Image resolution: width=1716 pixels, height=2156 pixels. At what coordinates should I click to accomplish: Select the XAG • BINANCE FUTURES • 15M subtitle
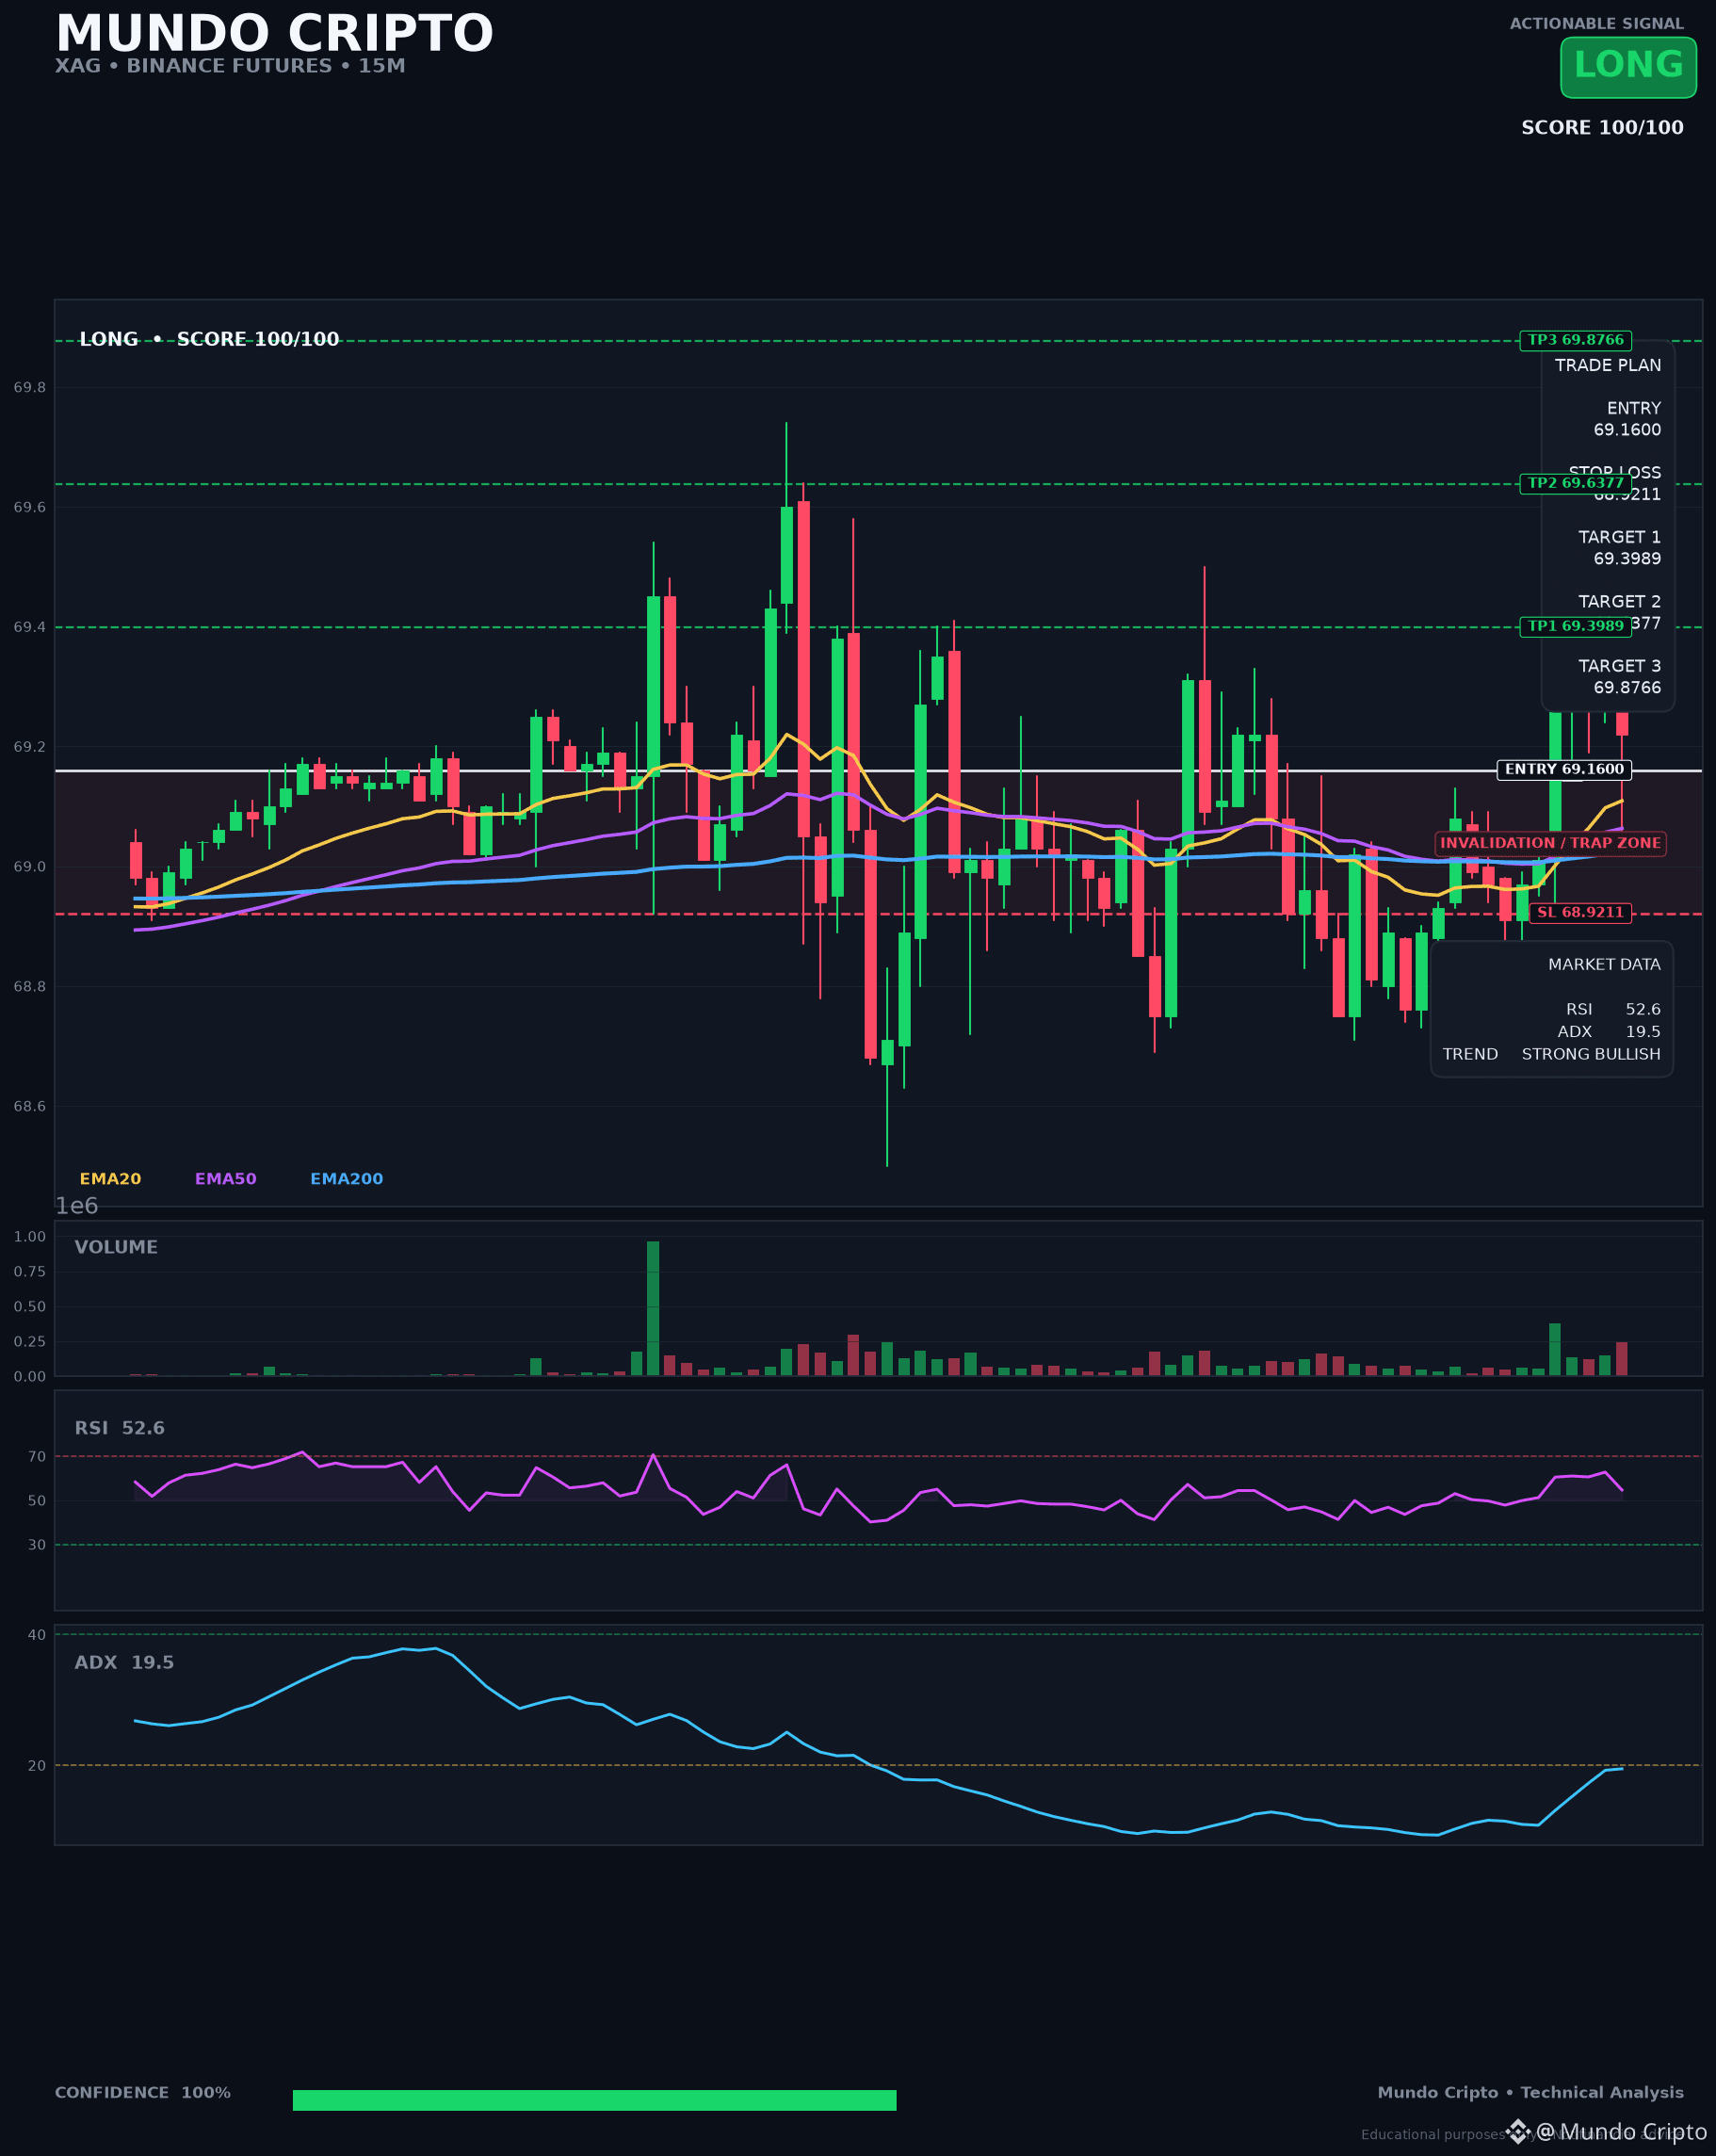point(230,66)
